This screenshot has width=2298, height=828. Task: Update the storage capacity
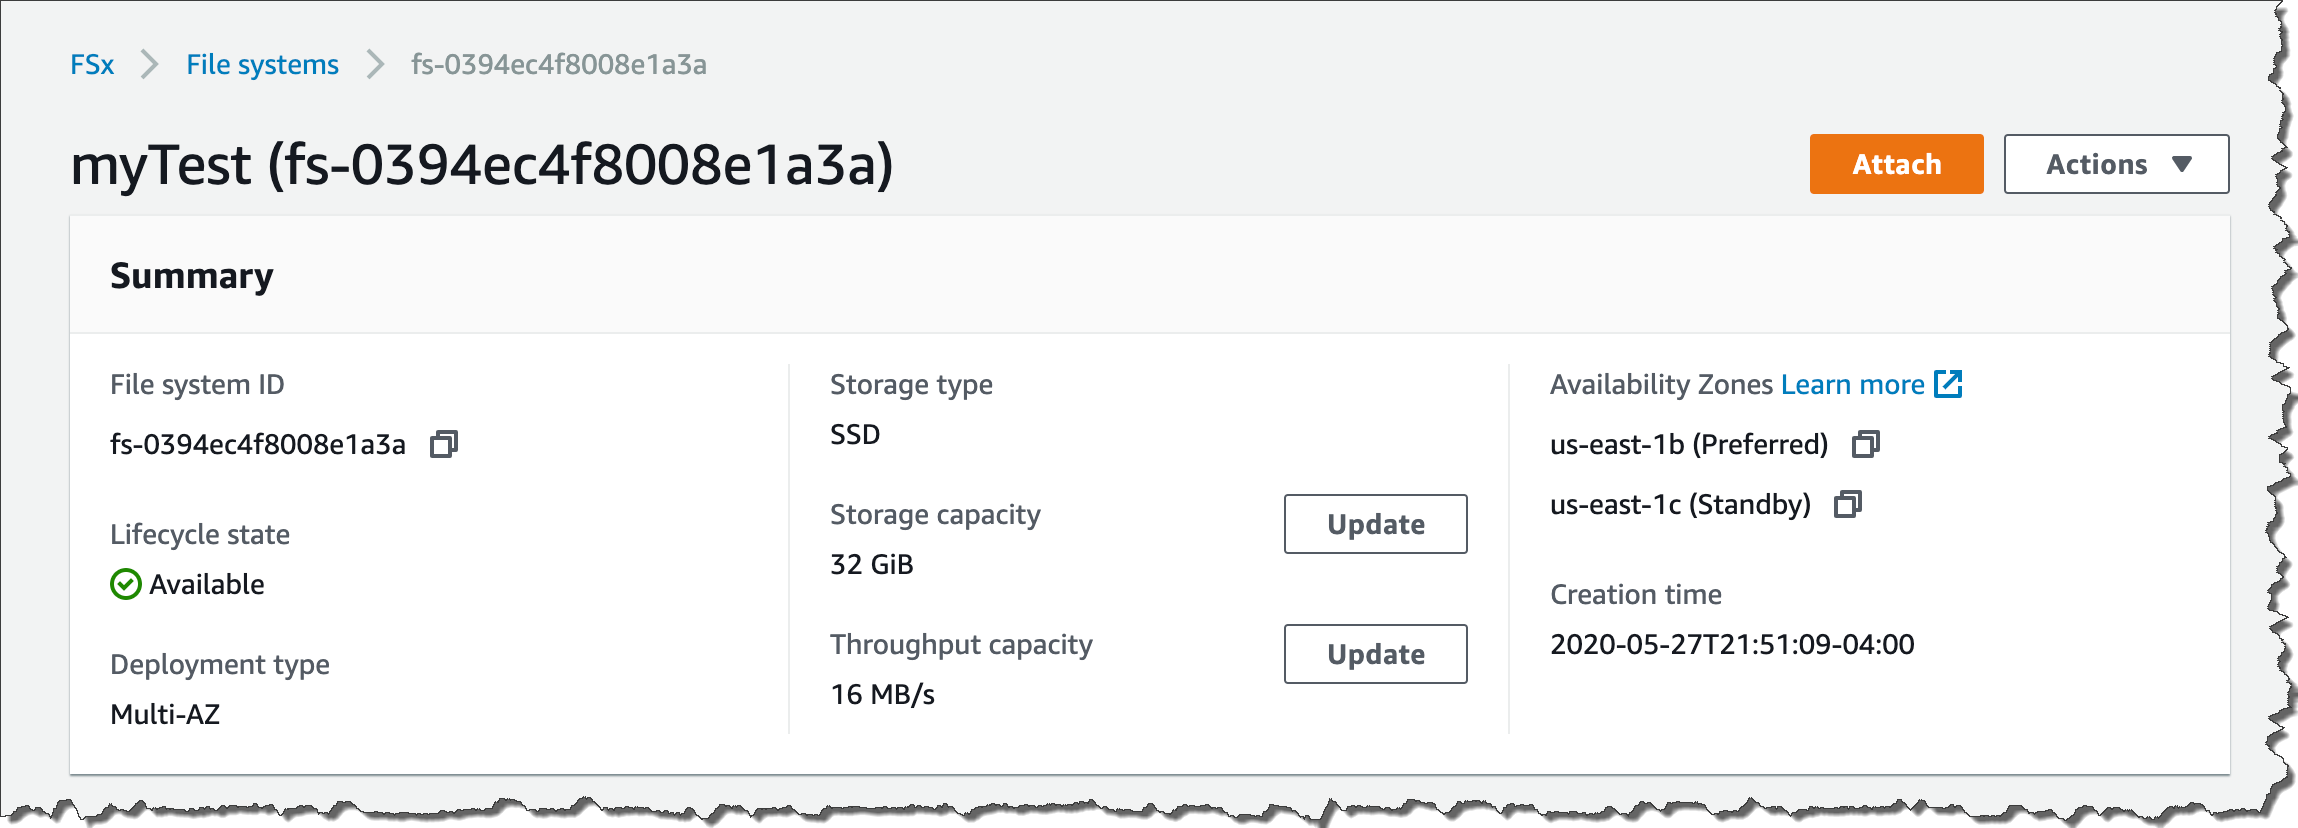click(x=1375, y=524)
